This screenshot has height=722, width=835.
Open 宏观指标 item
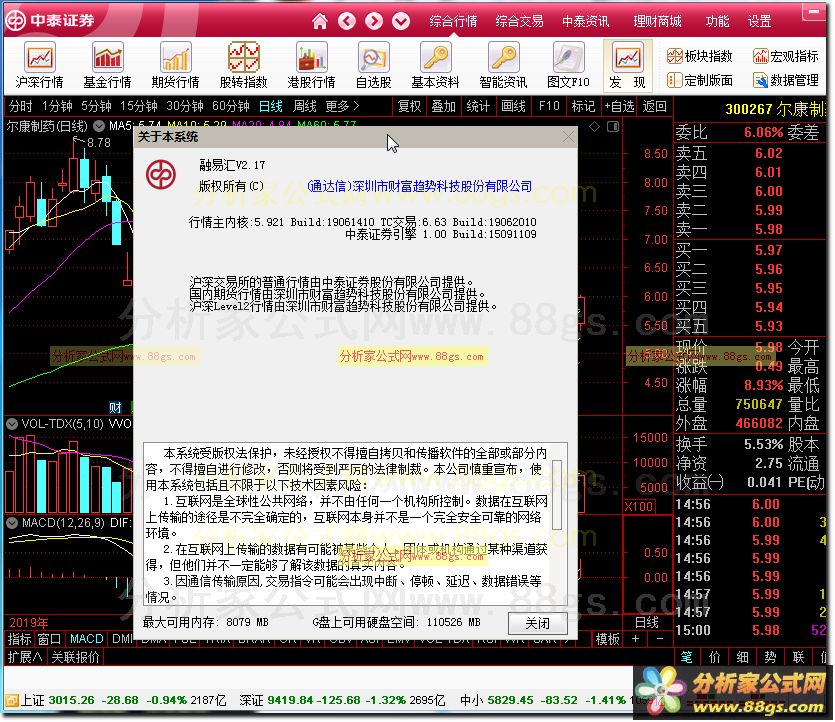coord(785,56)
